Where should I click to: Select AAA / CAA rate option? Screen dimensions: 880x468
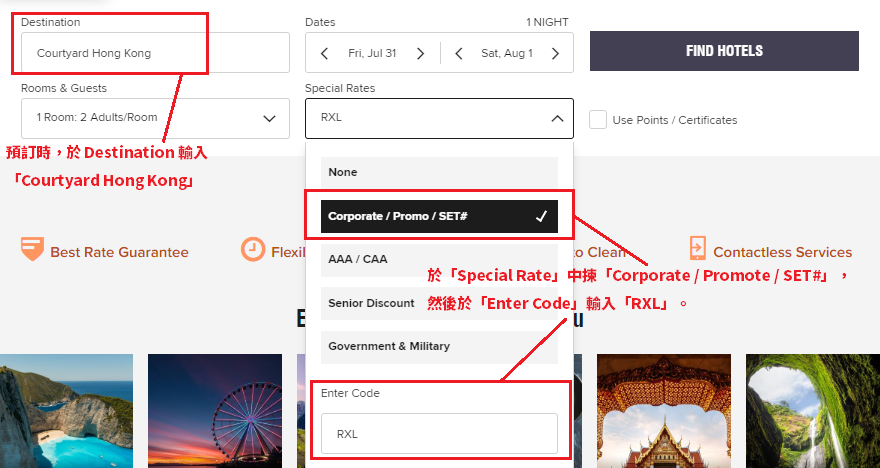point(439,259)
